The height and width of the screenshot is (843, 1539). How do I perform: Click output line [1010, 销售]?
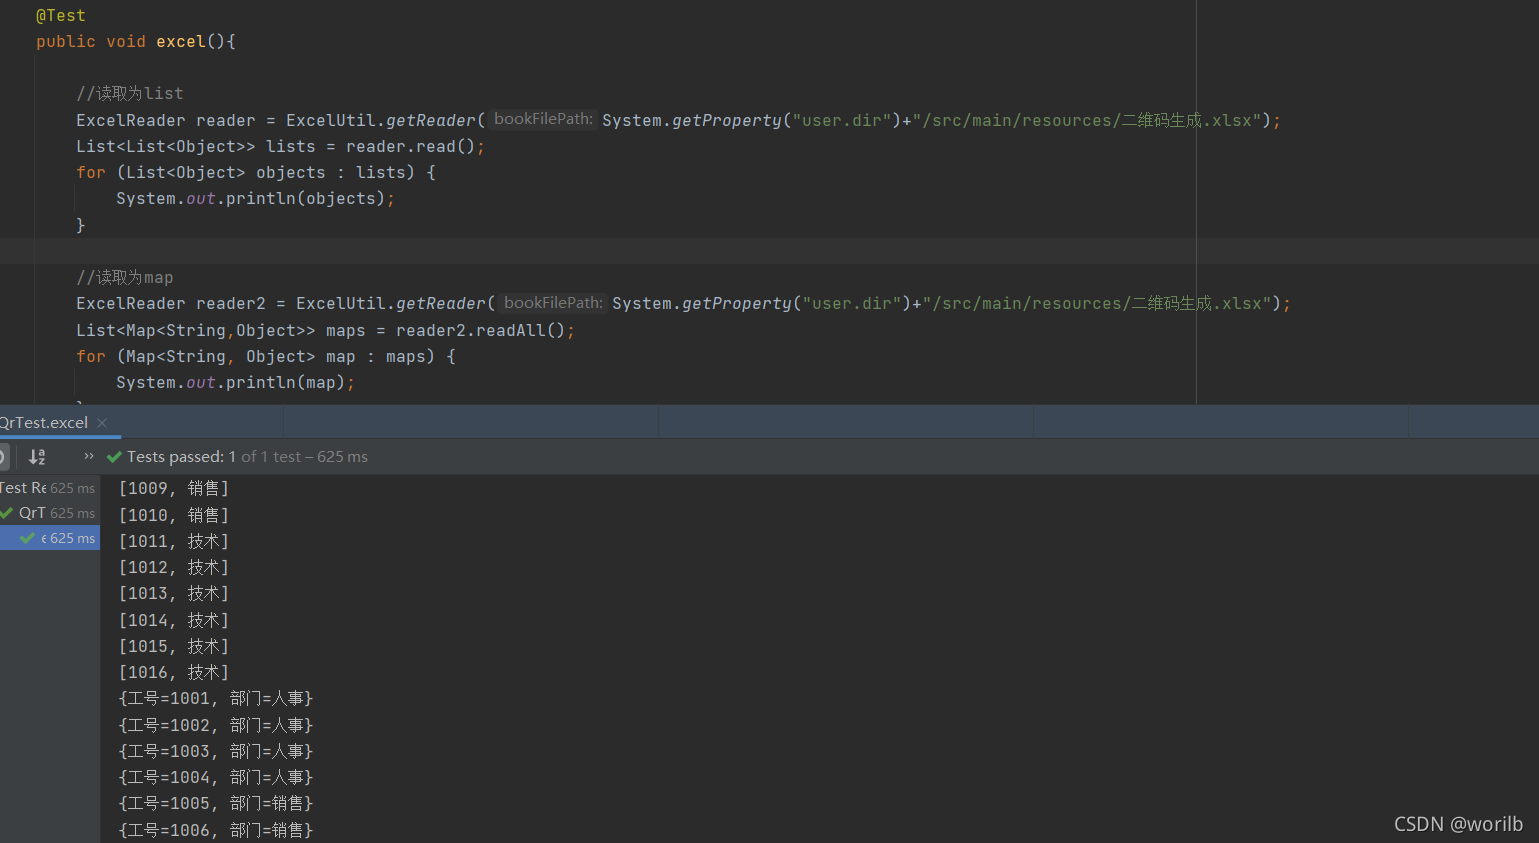click(x=174, y=515)
